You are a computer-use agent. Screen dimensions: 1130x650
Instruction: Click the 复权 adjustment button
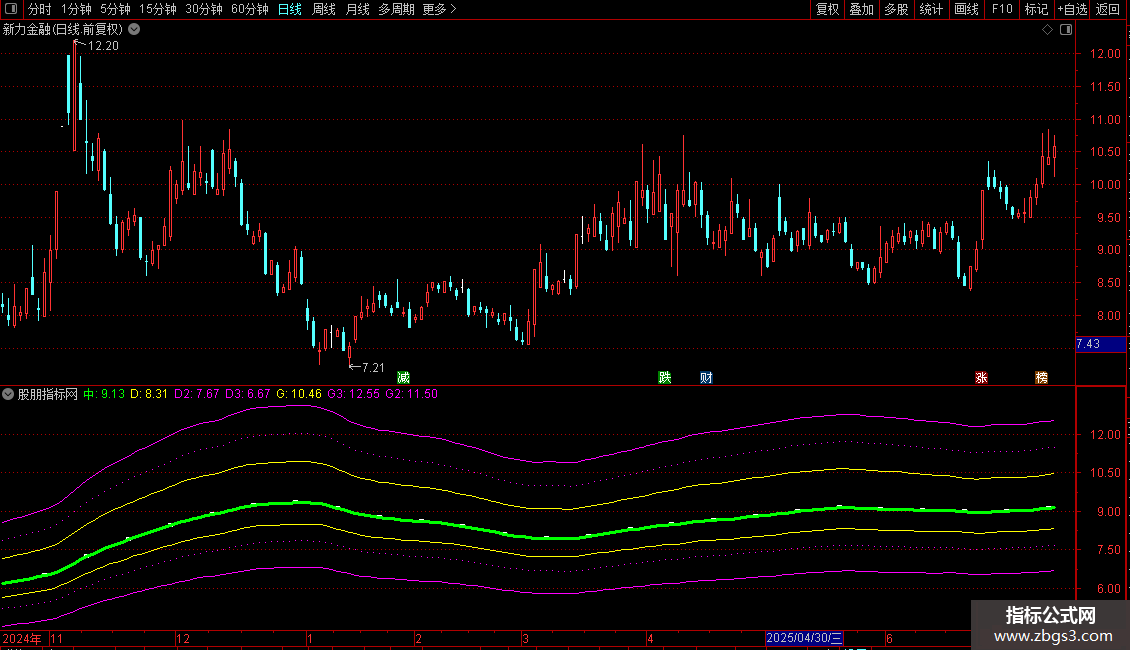827,9
